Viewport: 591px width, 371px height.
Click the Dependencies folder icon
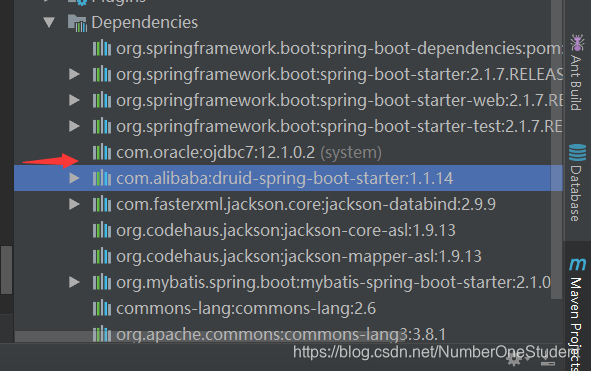point(77,23)
